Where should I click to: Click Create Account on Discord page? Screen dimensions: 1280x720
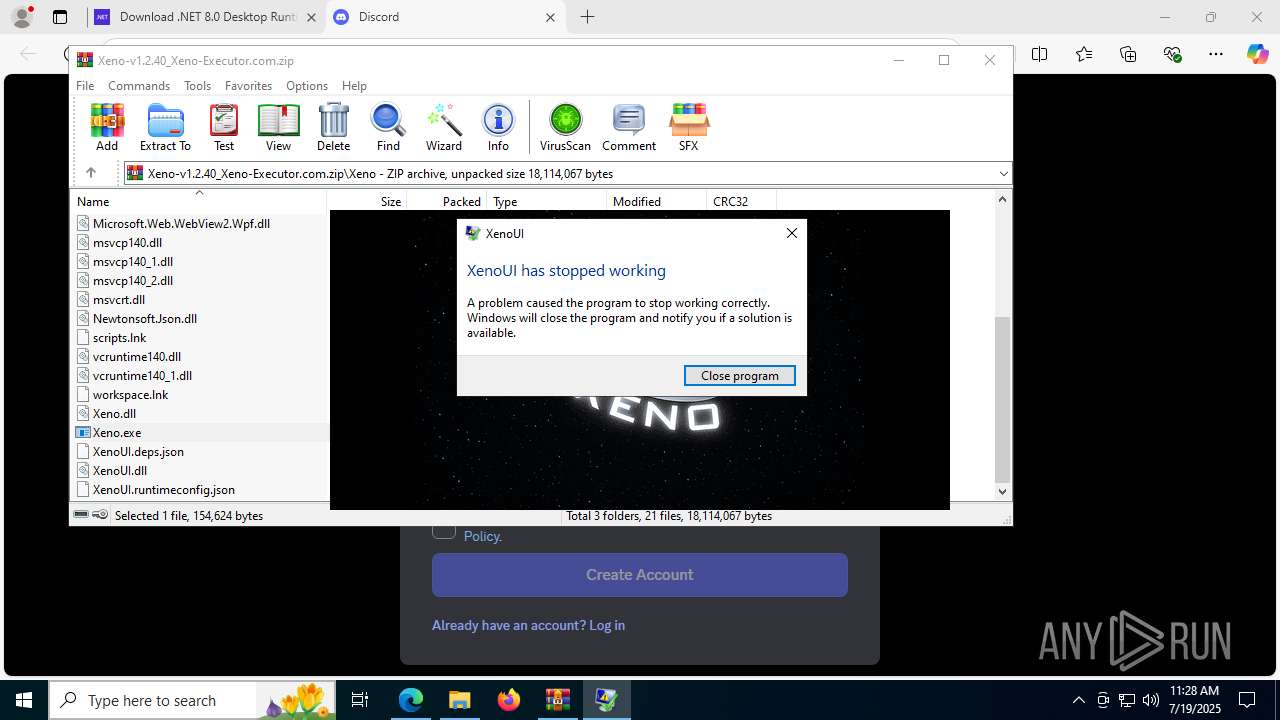click(640, 575)
